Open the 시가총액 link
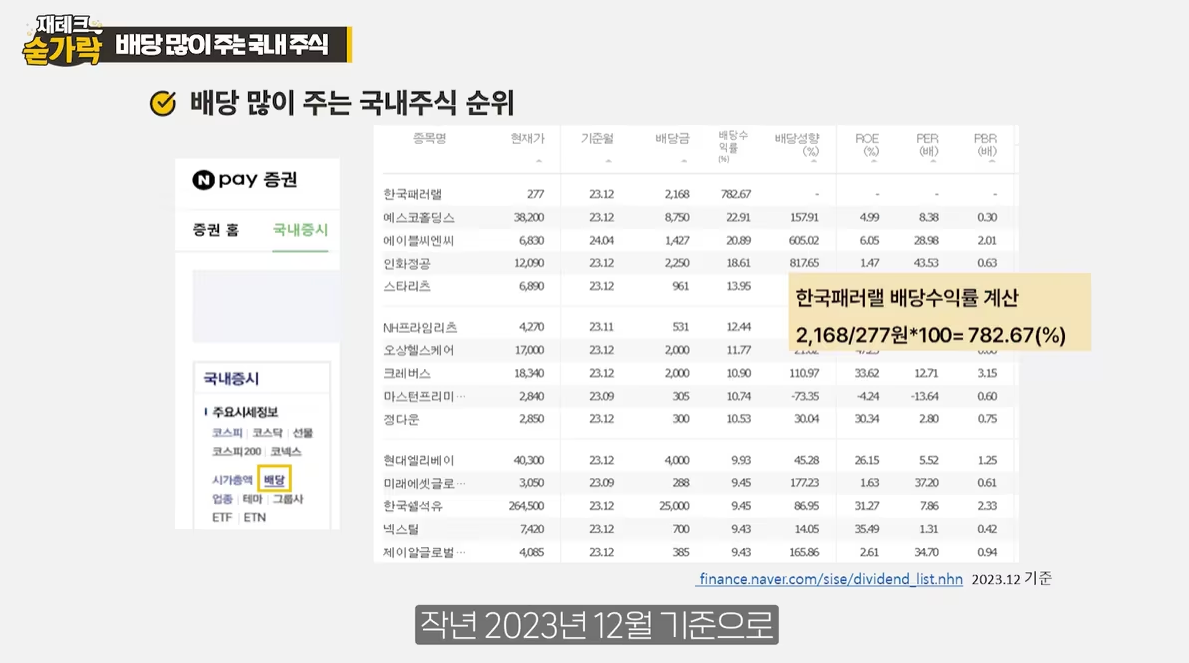Image resolution: width=1189 pixels, height=663 pixels. 232,480
